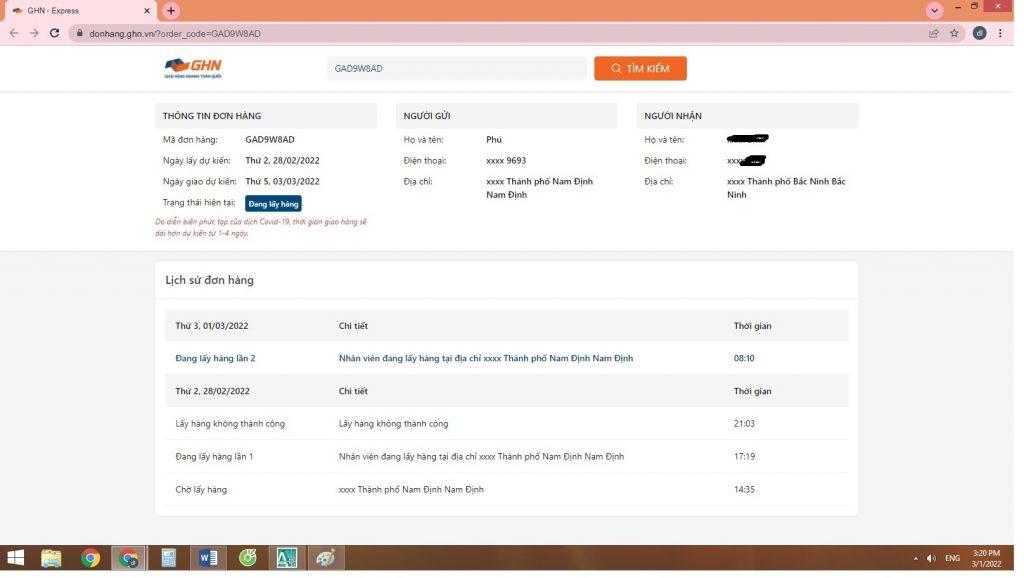Click the Đang lấy hàng status badge
Viewport: 1024px width, 578px height.
pyautogui.click(x=273, y=203)
